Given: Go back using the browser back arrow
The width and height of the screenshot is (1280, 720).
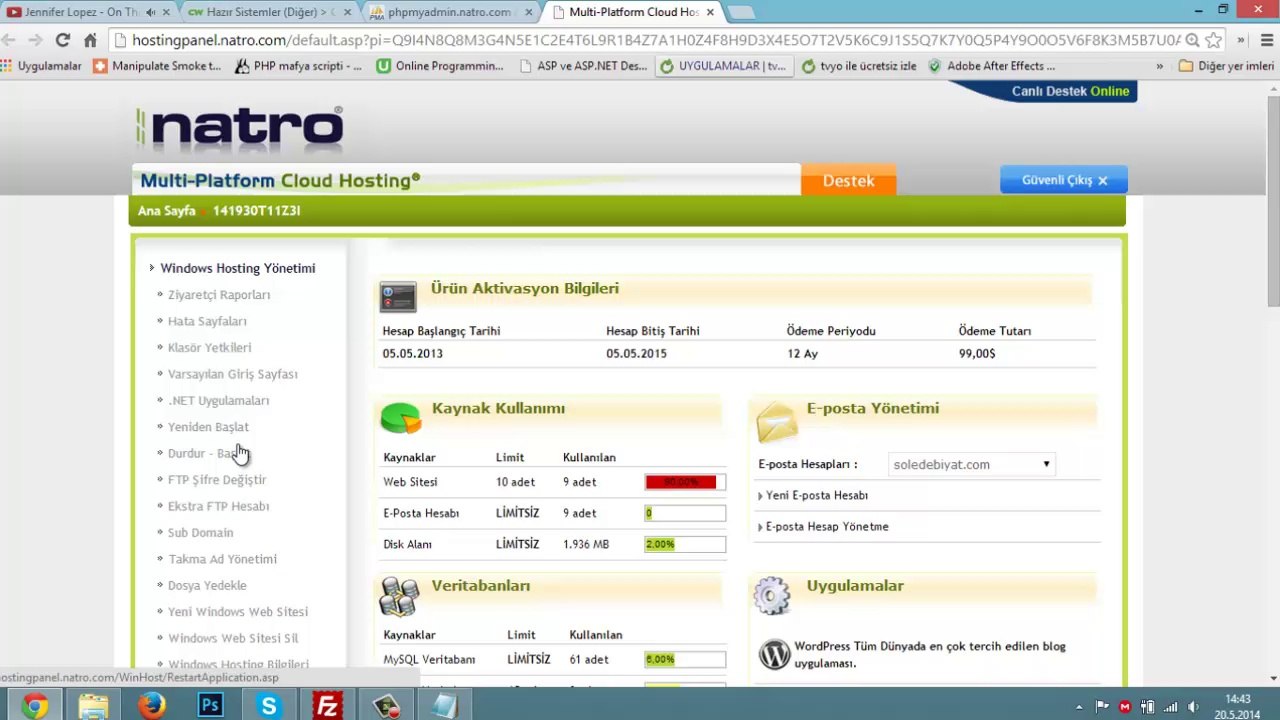Looking at the screenshot, I should [x=9, y=40].
